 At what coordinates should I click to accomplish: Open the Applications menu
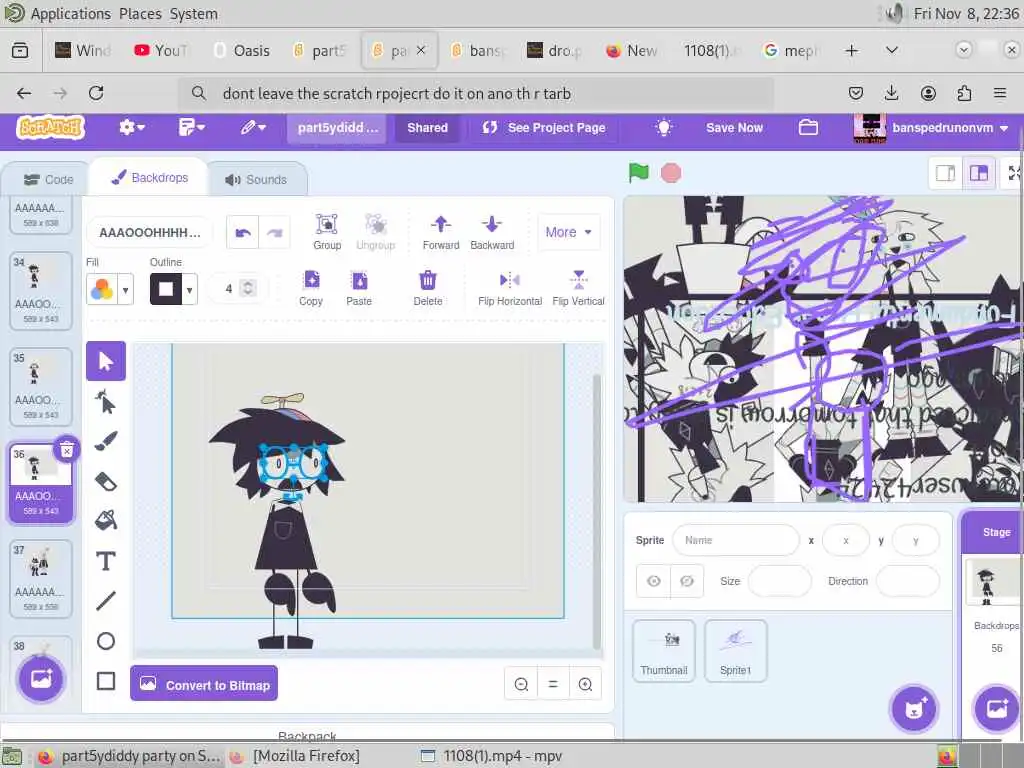point(71,14)
